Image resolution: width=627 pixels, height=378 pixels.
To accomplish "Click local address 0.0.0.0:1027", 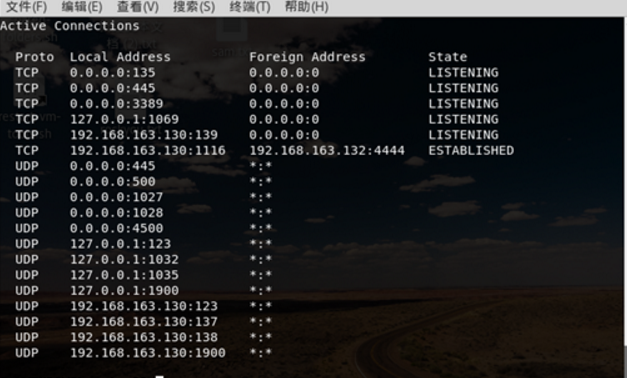I will click(x=116, y=198).
